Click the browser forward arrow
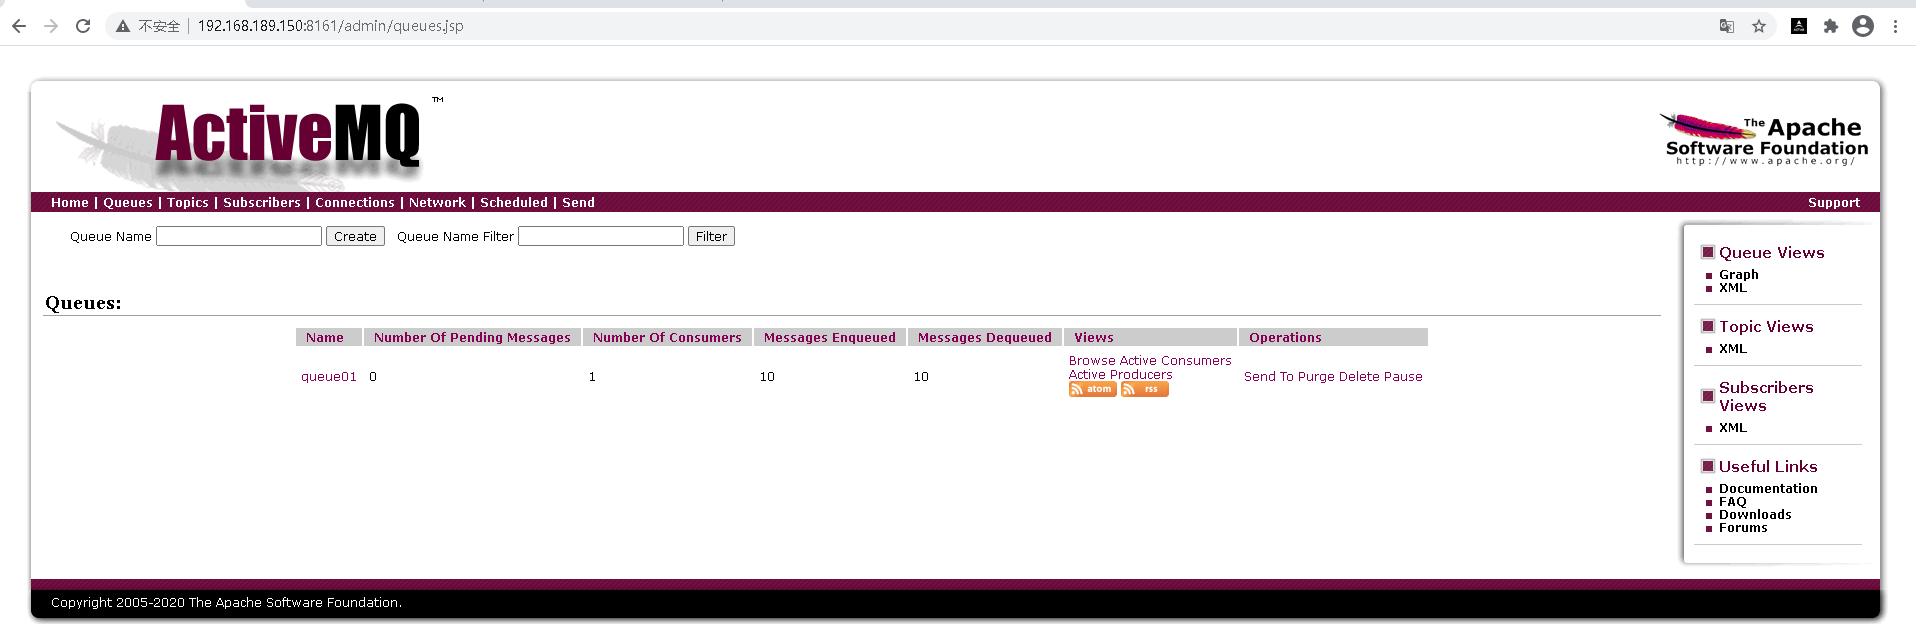The width and height of the screenshot is (1916, 624). click(51, 26)
